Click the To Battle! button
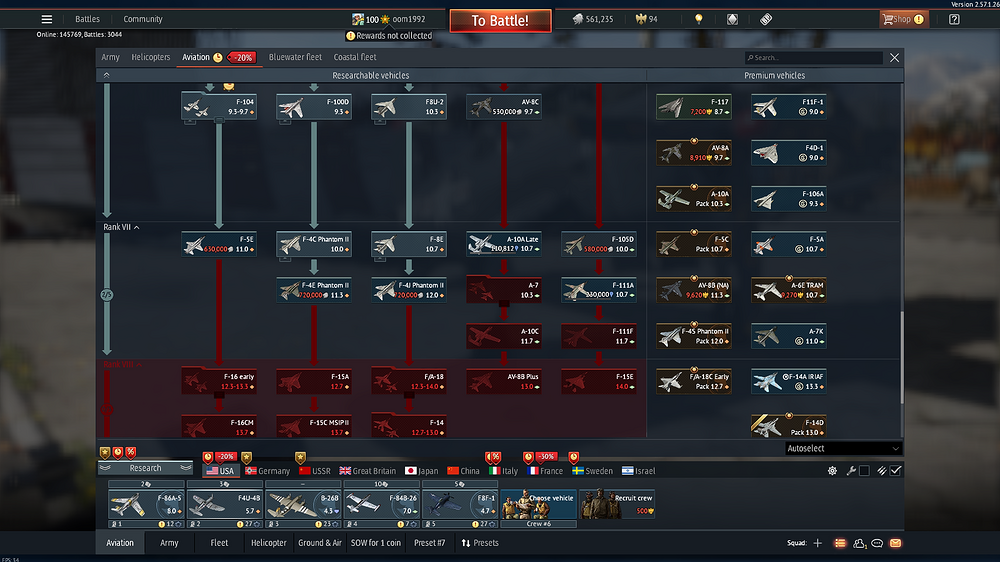The image size is (1000, 562). click(x=500, y=20)
